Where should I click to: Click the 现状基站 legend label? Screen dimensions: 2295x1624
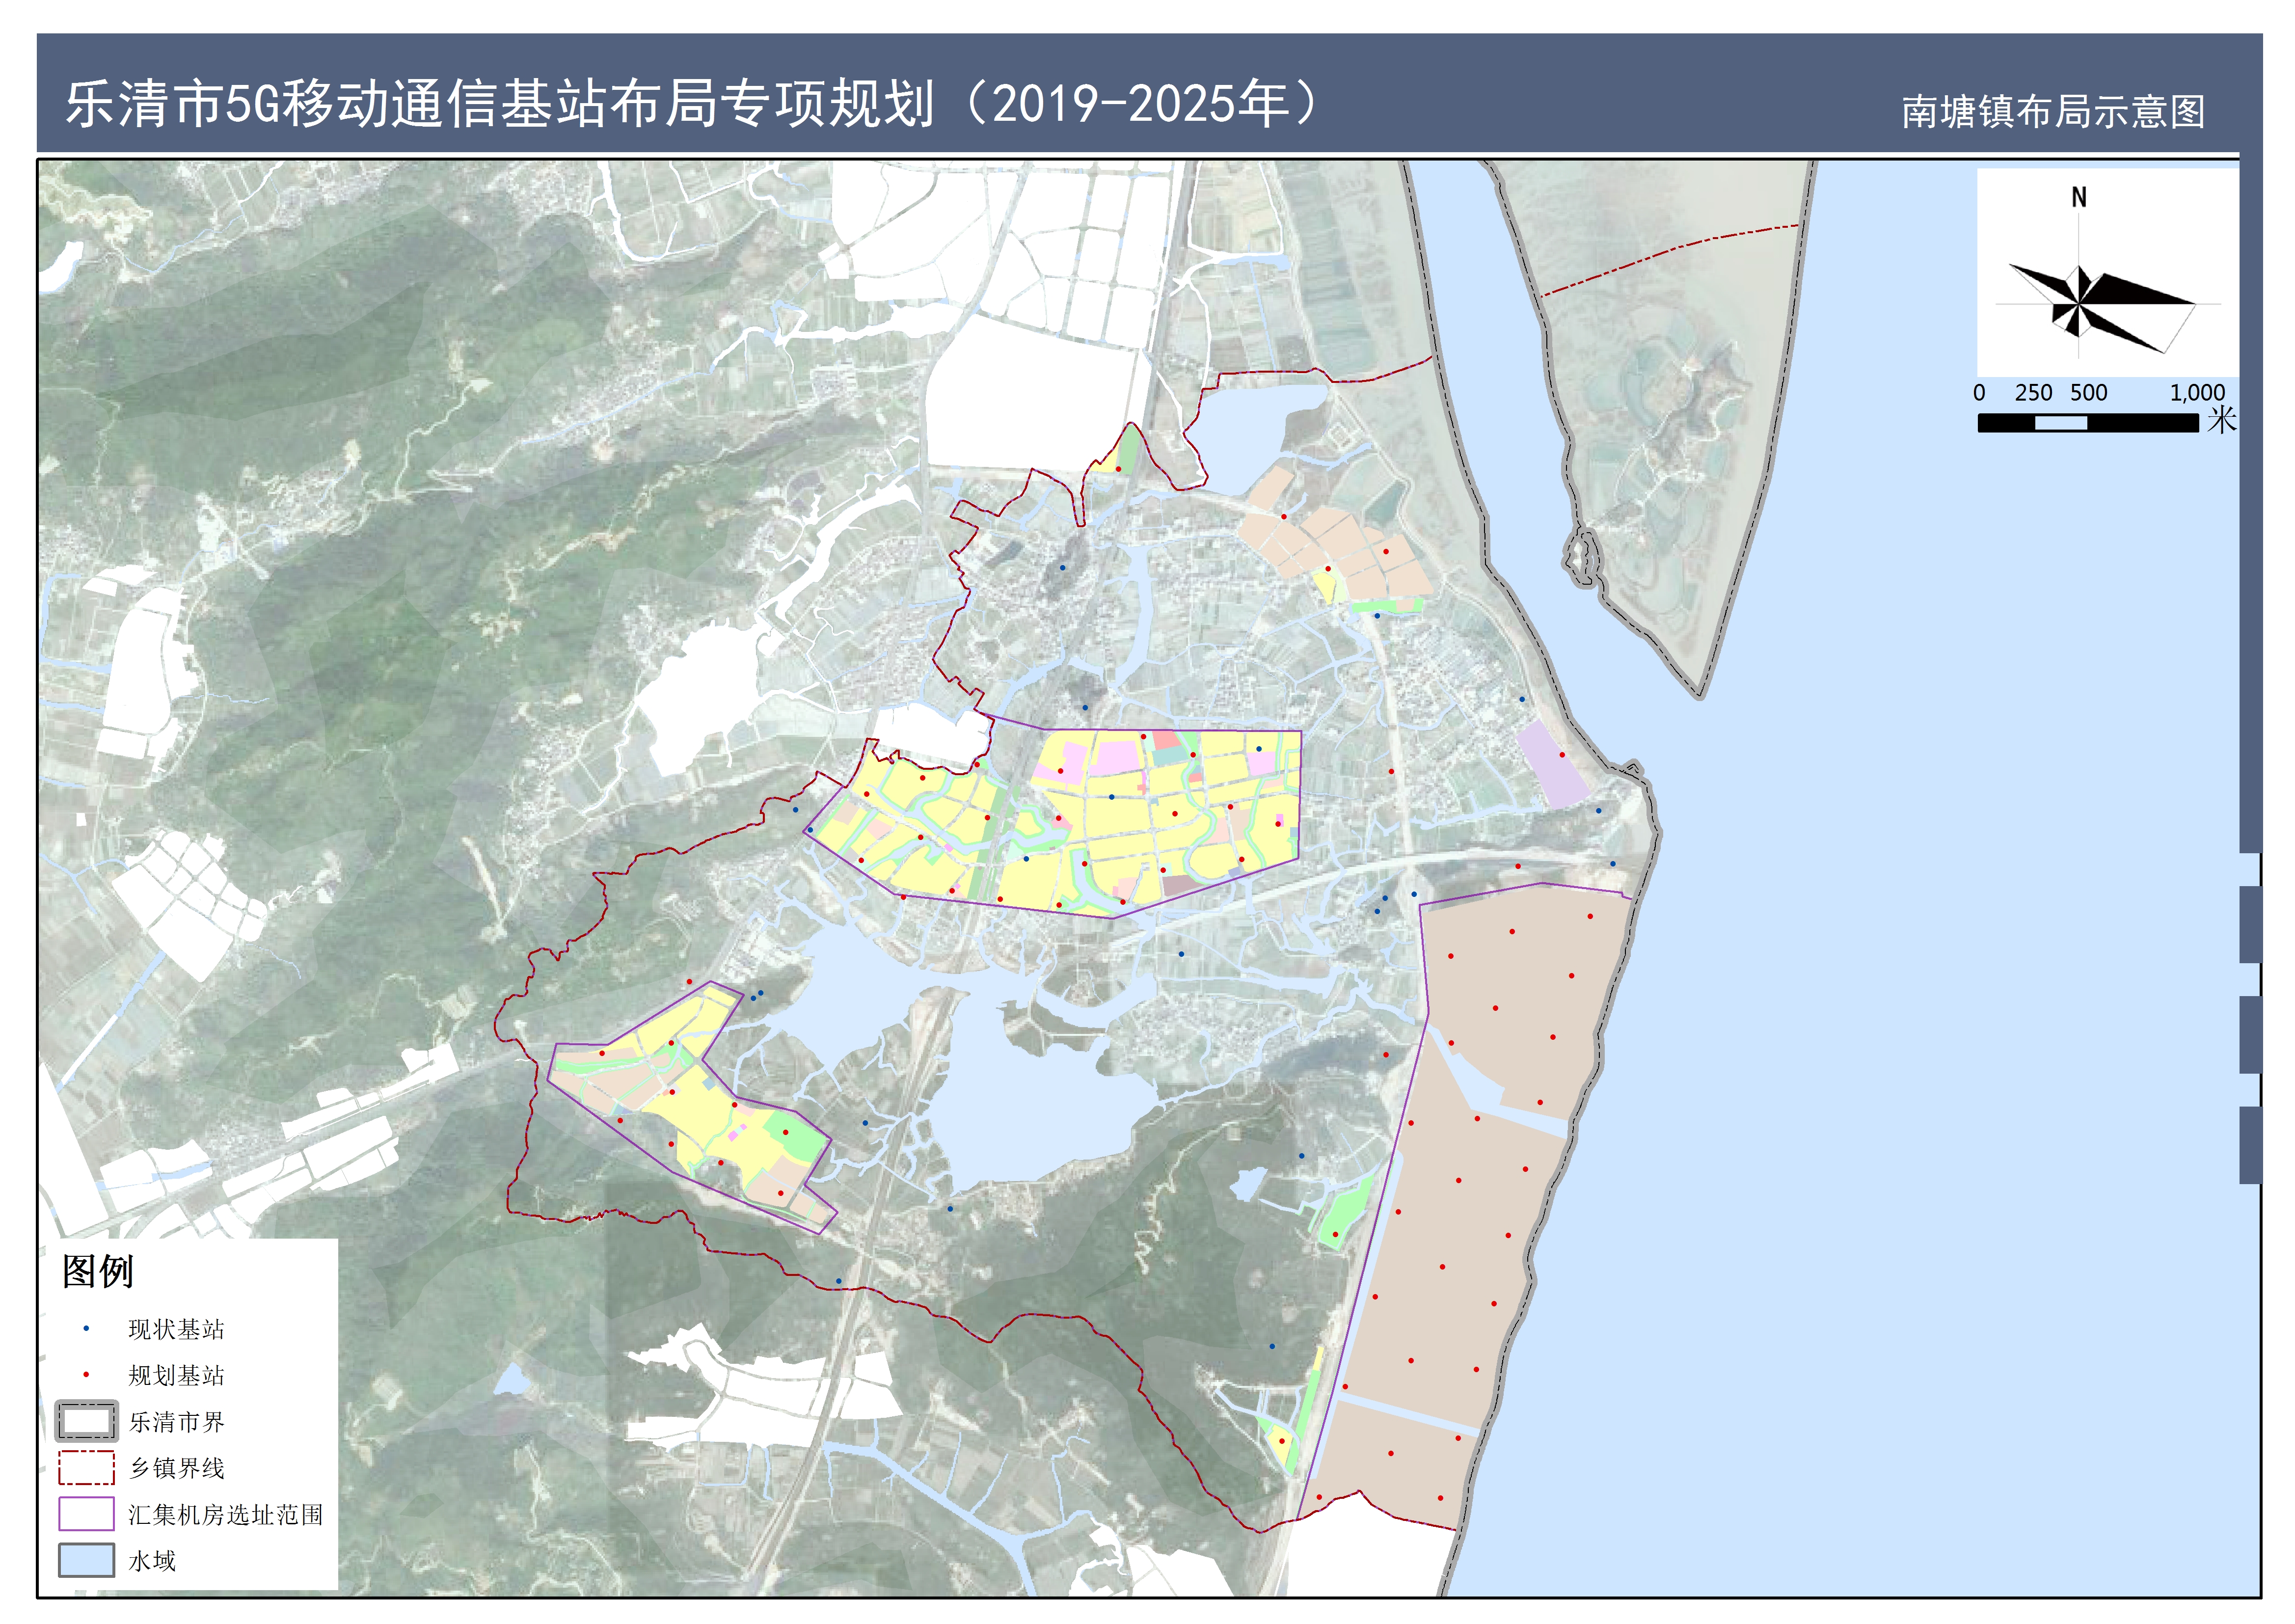tap(176, 1329)
